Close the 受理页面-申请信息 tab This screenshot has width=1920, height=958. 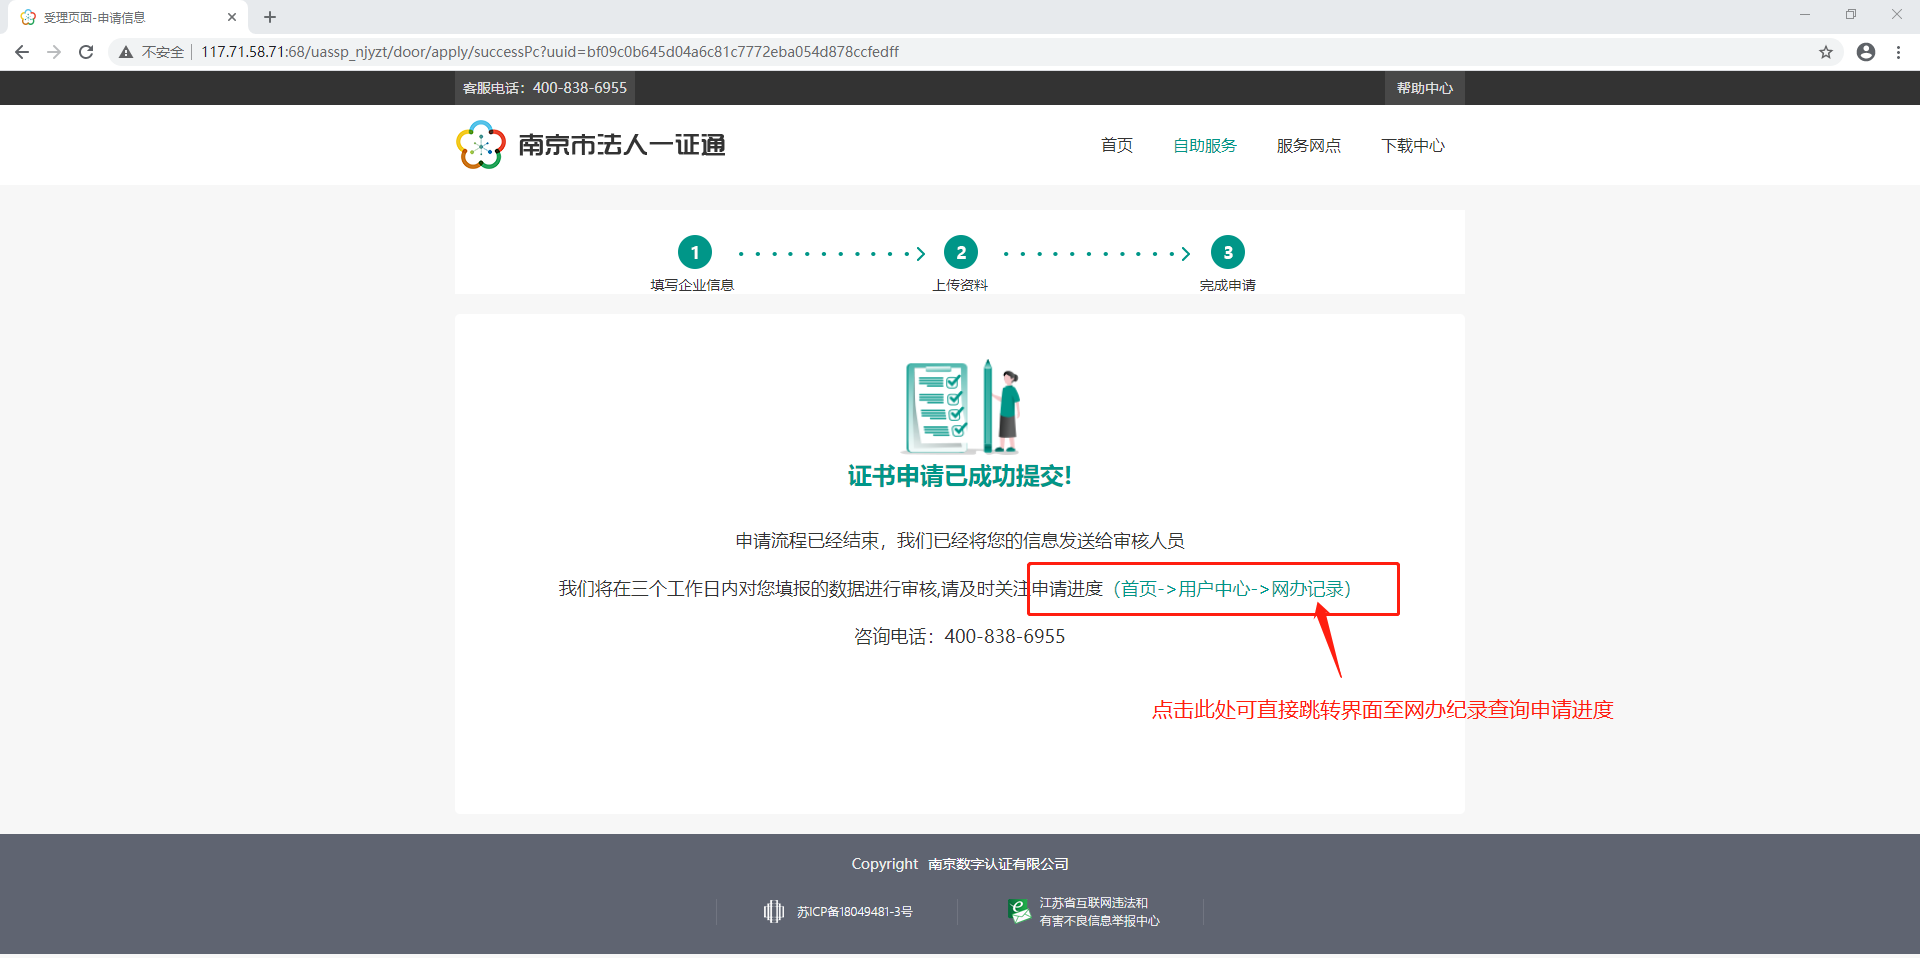point(232,17)
